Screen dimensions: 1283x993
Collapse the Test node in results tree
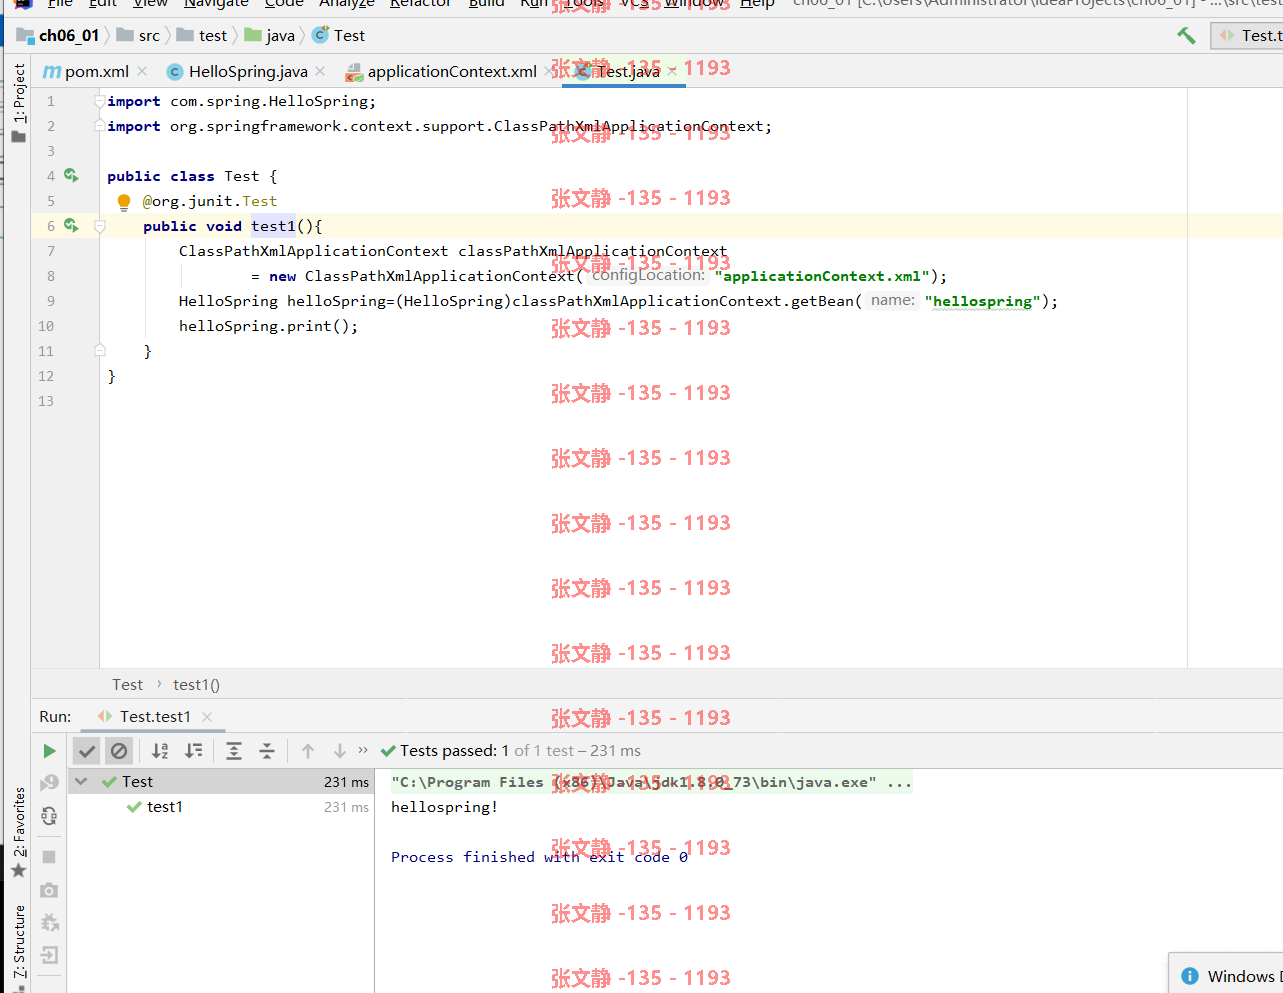81,782
